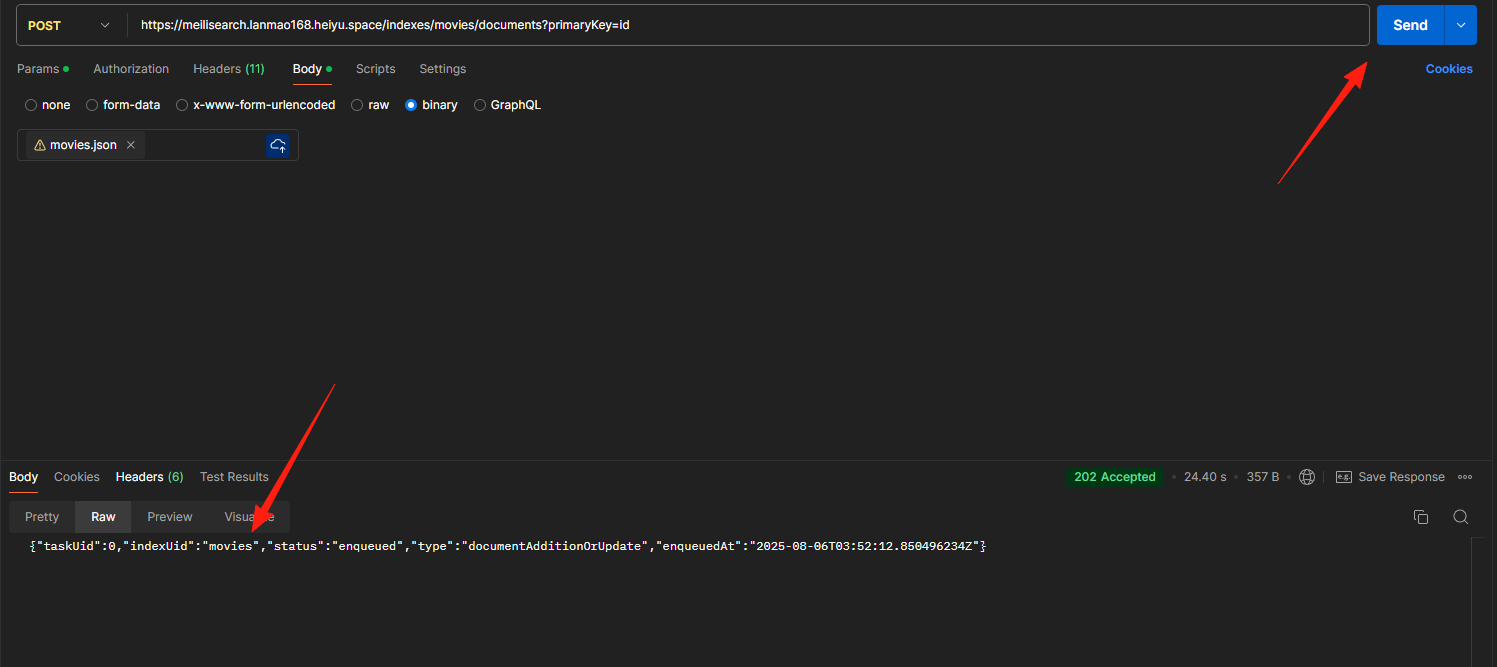Remove the movies.json file with the x
The width and height of the screenshot is (1497, 667).
[131, 145]
